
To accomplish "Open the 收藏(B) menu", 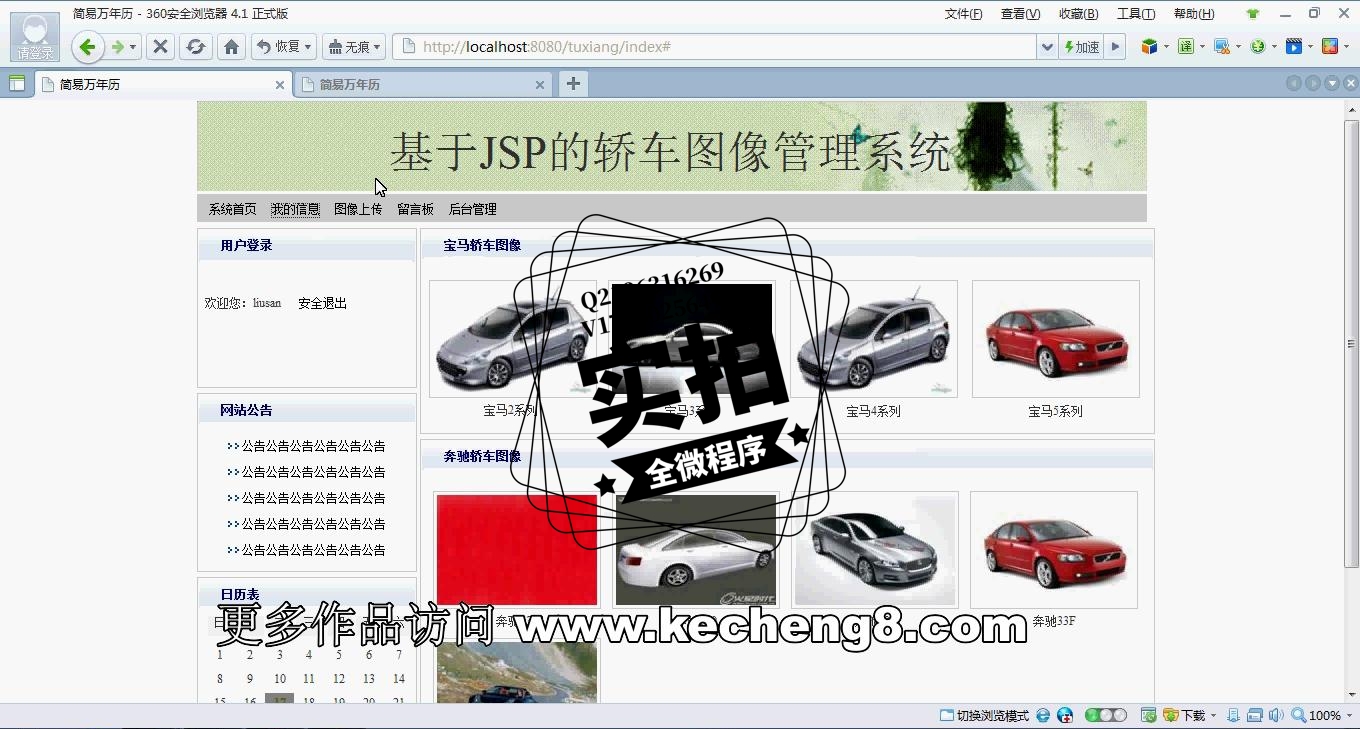I will click(1078, 14).
